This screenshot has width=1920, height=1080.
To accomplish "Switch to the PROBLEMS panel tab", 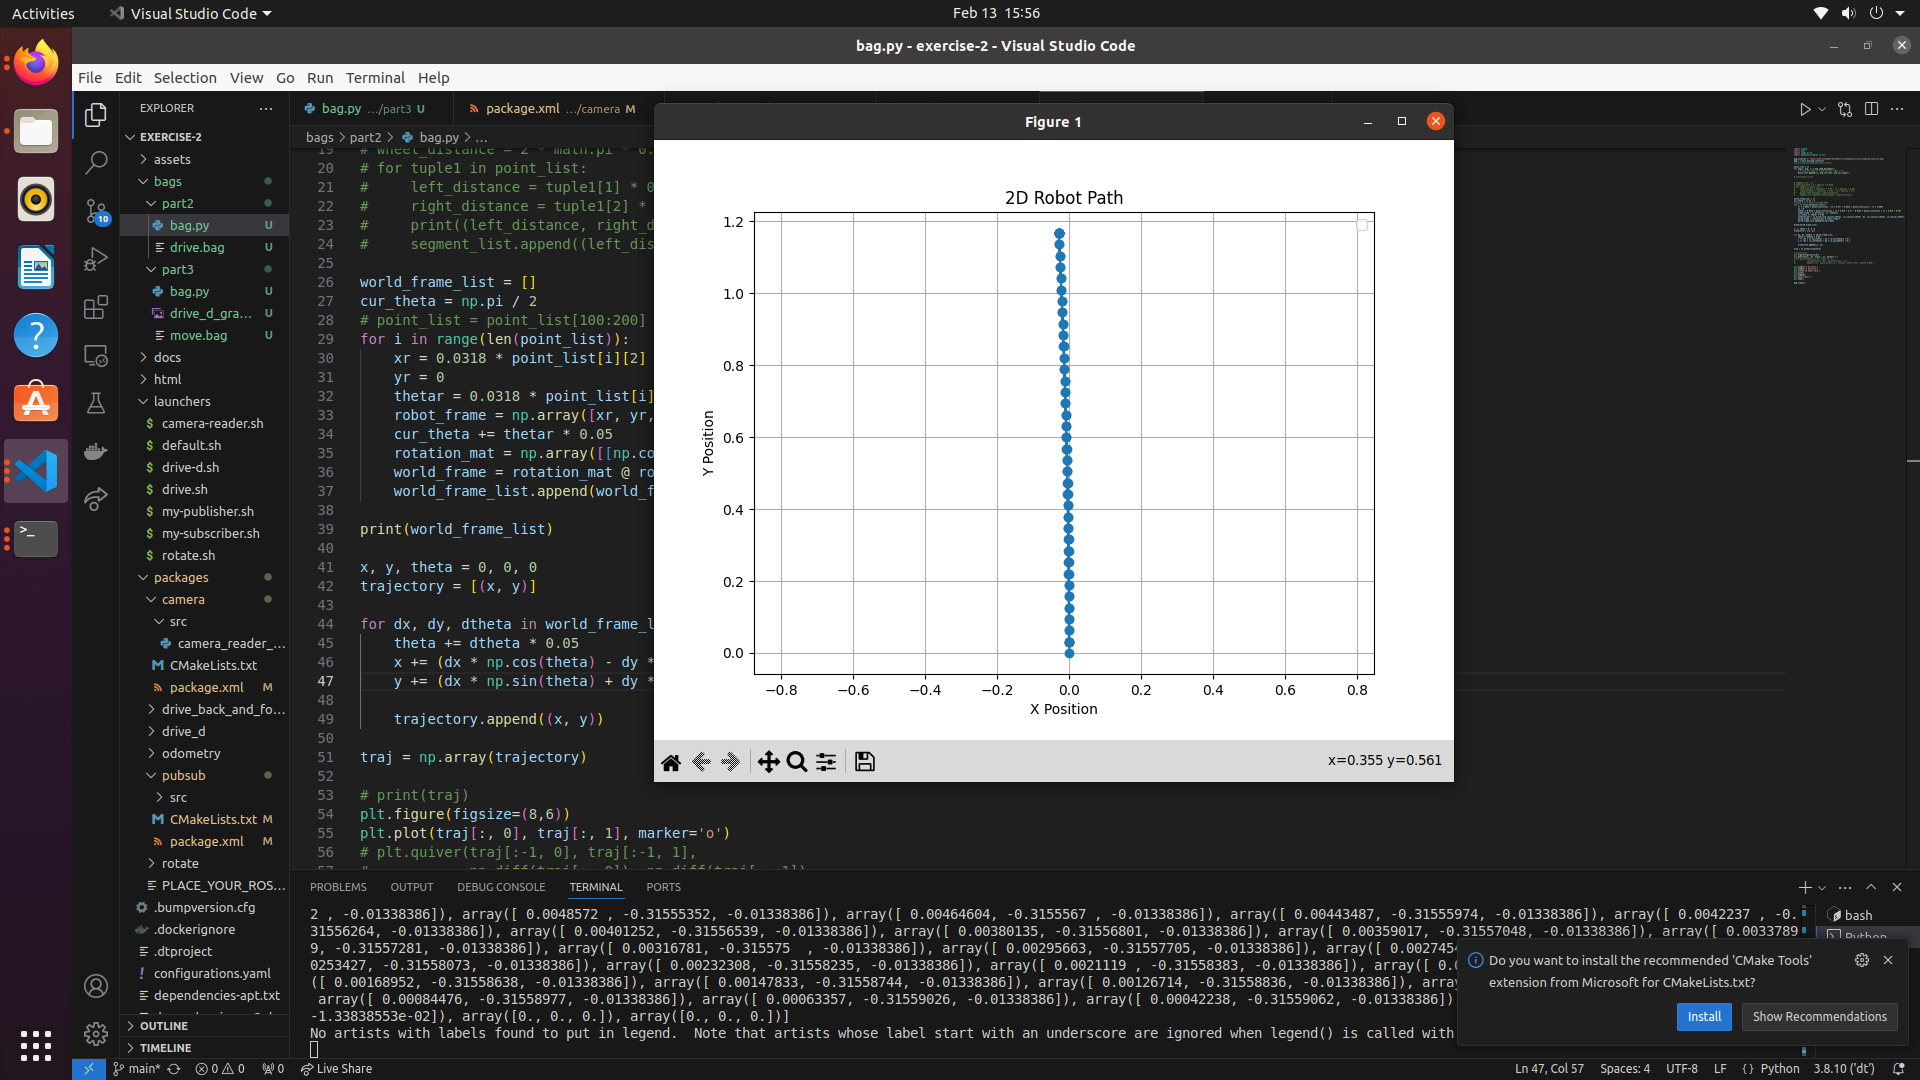I will click(338, 887).
